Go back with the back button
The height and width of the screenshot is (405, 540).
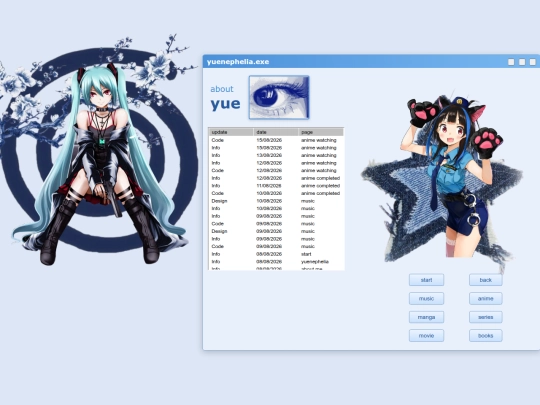tap(486, 280)
